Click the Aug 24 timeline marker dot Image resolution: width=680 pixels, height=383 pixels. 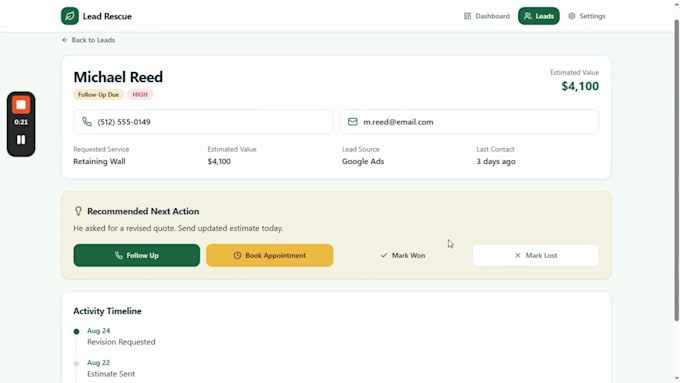(76, 331)
